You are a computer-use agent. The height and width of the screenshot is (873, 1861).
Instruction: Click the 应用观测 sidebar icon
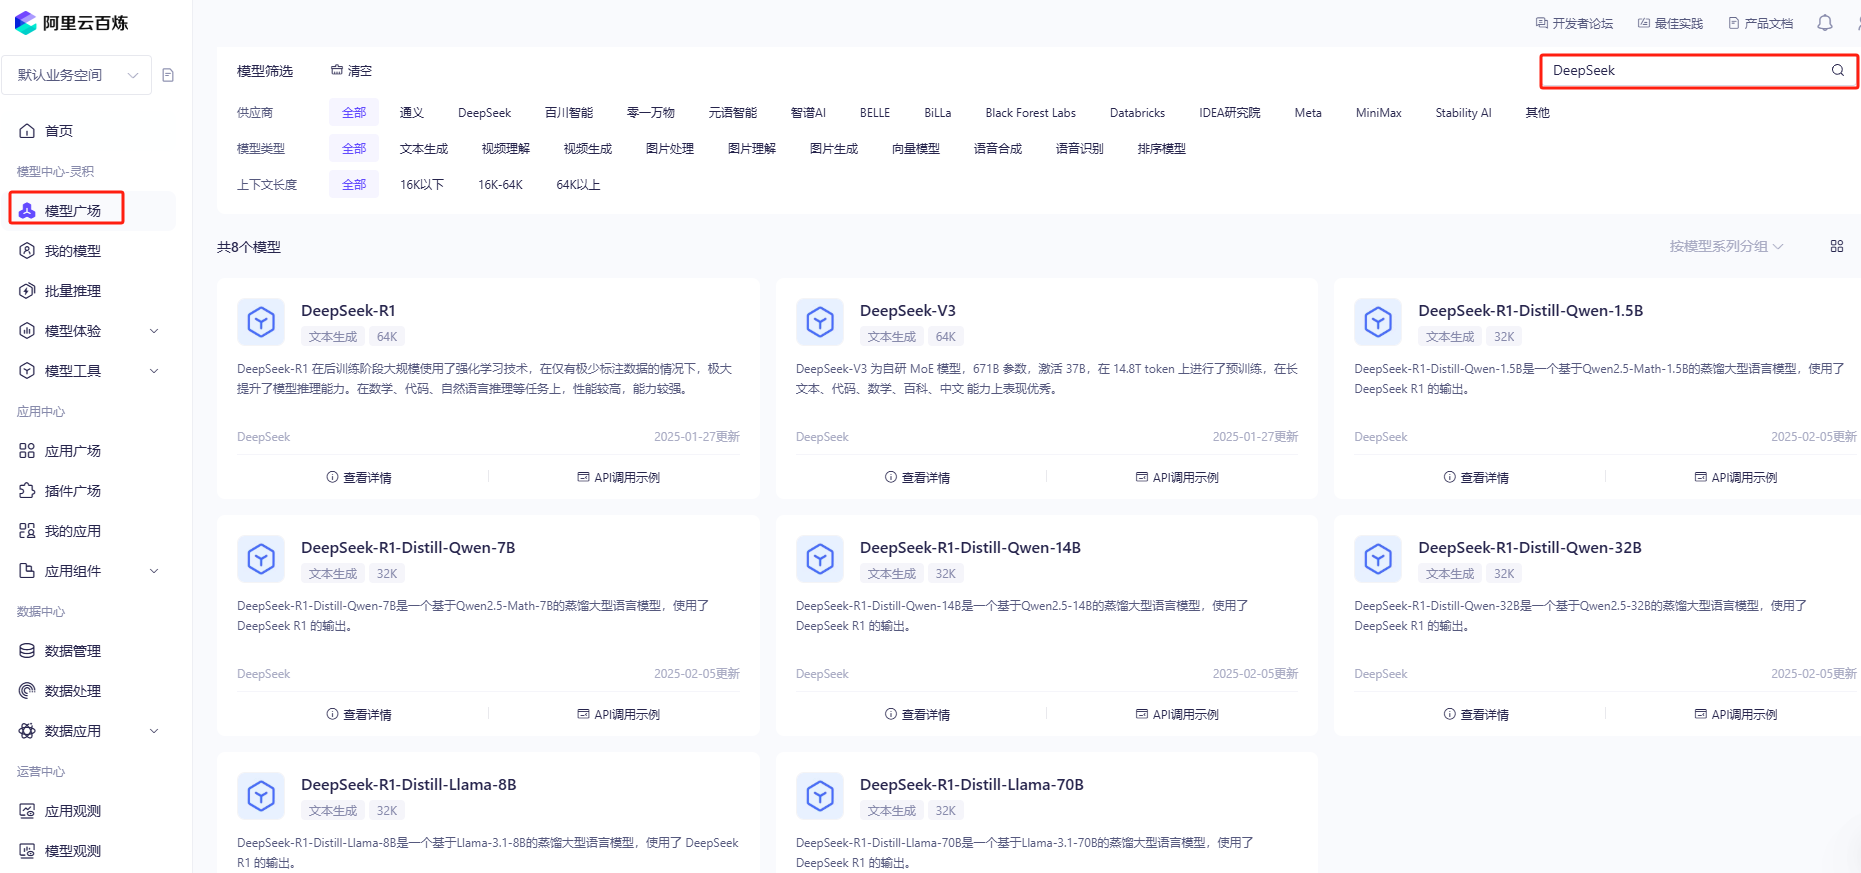[27, 811]
